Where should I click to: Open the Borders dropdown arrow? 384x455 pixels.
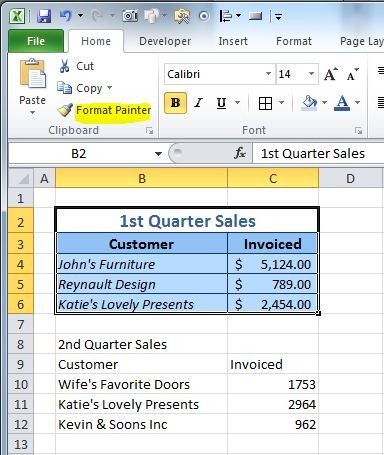[281, 103]
